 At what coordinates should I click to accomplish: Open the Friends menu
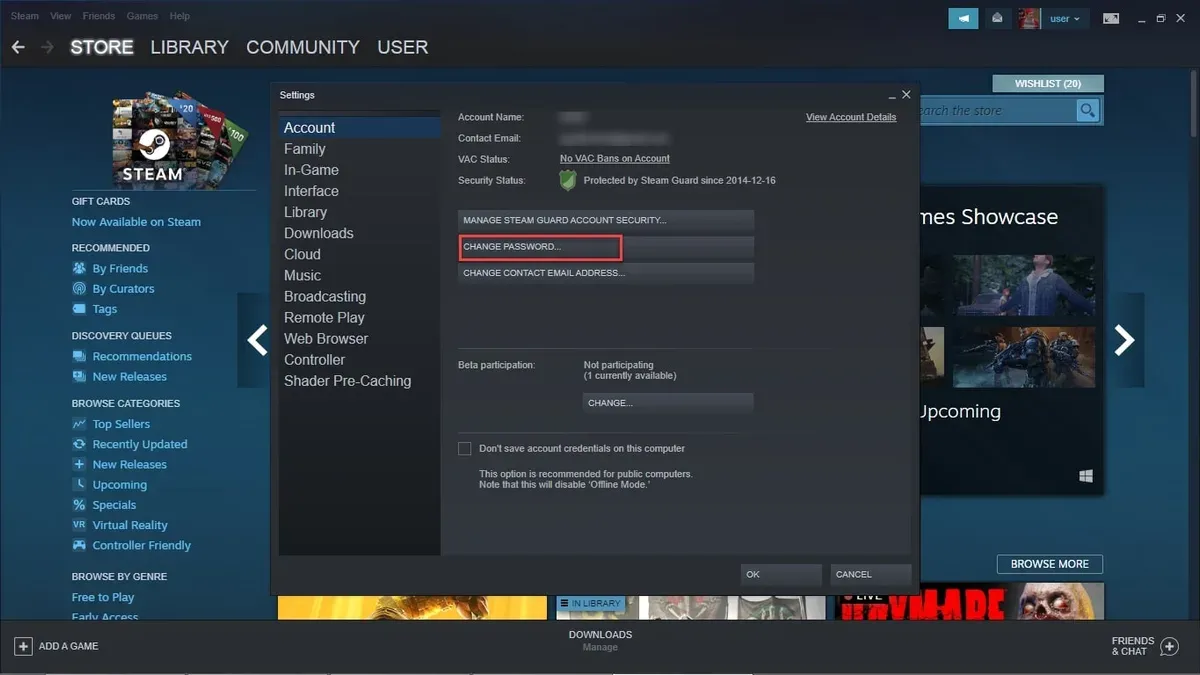[x=99, y=16]
